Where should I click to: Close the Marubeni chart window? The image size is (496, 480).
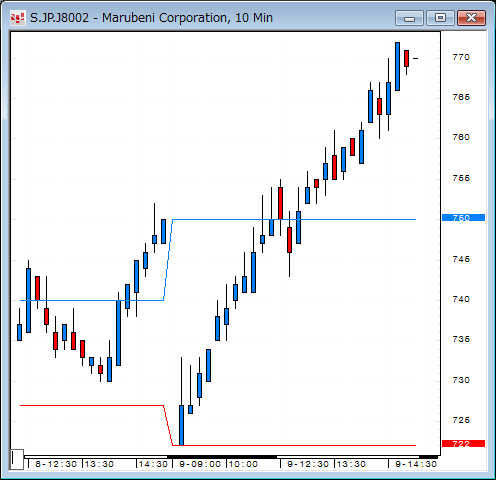(x=471, y=18)
